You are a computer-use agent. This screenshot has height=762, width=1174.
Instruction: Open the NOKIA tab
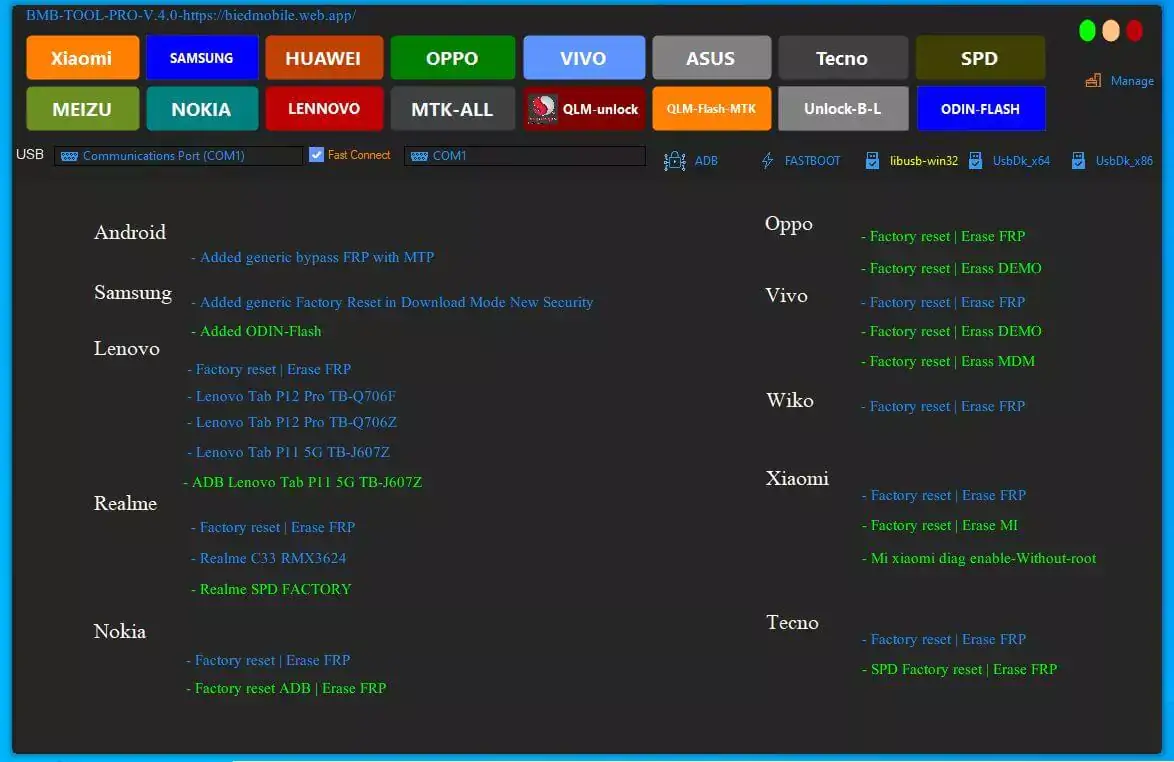[201, 109]
